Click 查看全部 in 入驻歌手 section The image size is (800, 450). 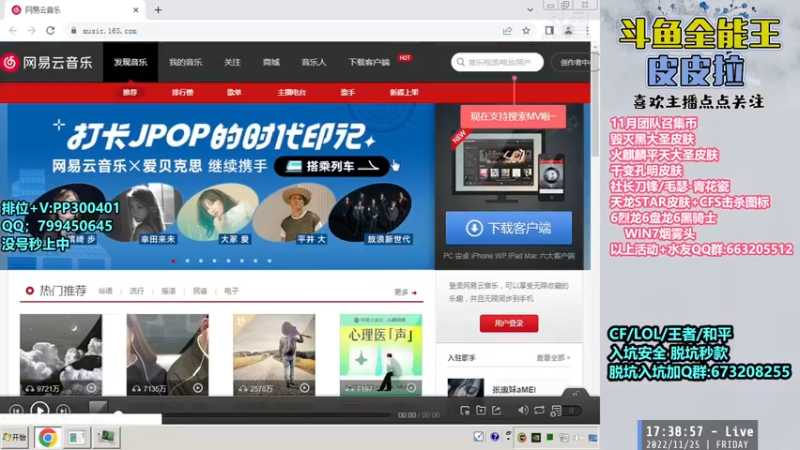tap(553, 358)
